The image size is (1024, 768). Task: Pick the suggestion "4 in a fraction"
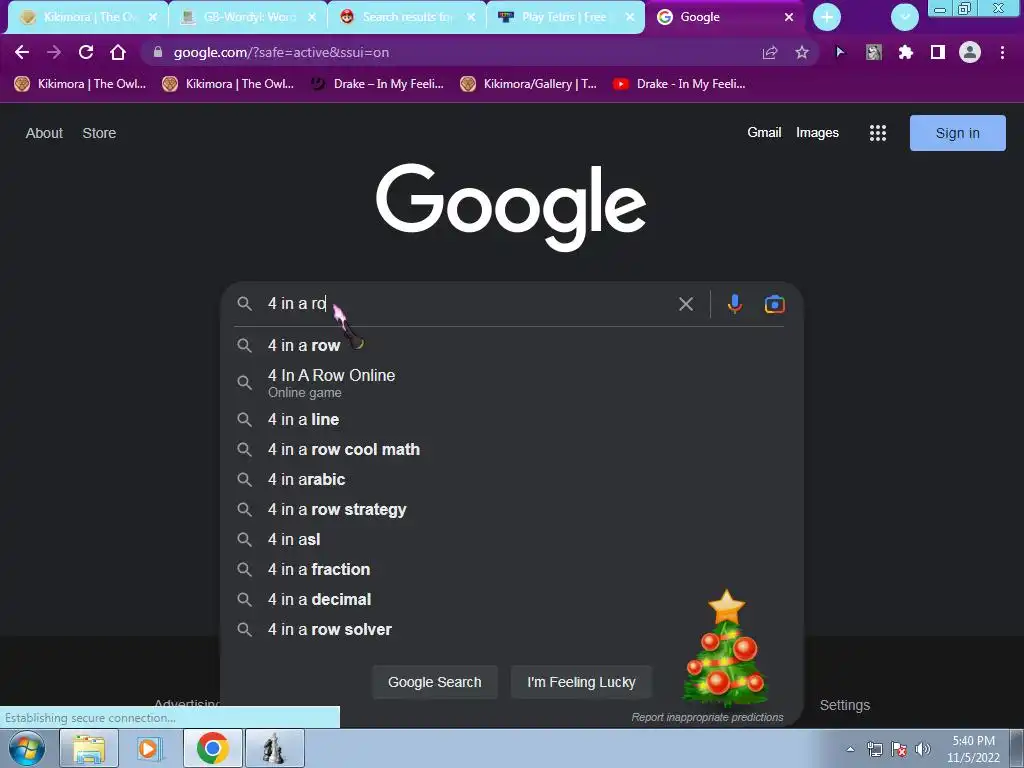(x=511, y=569)
